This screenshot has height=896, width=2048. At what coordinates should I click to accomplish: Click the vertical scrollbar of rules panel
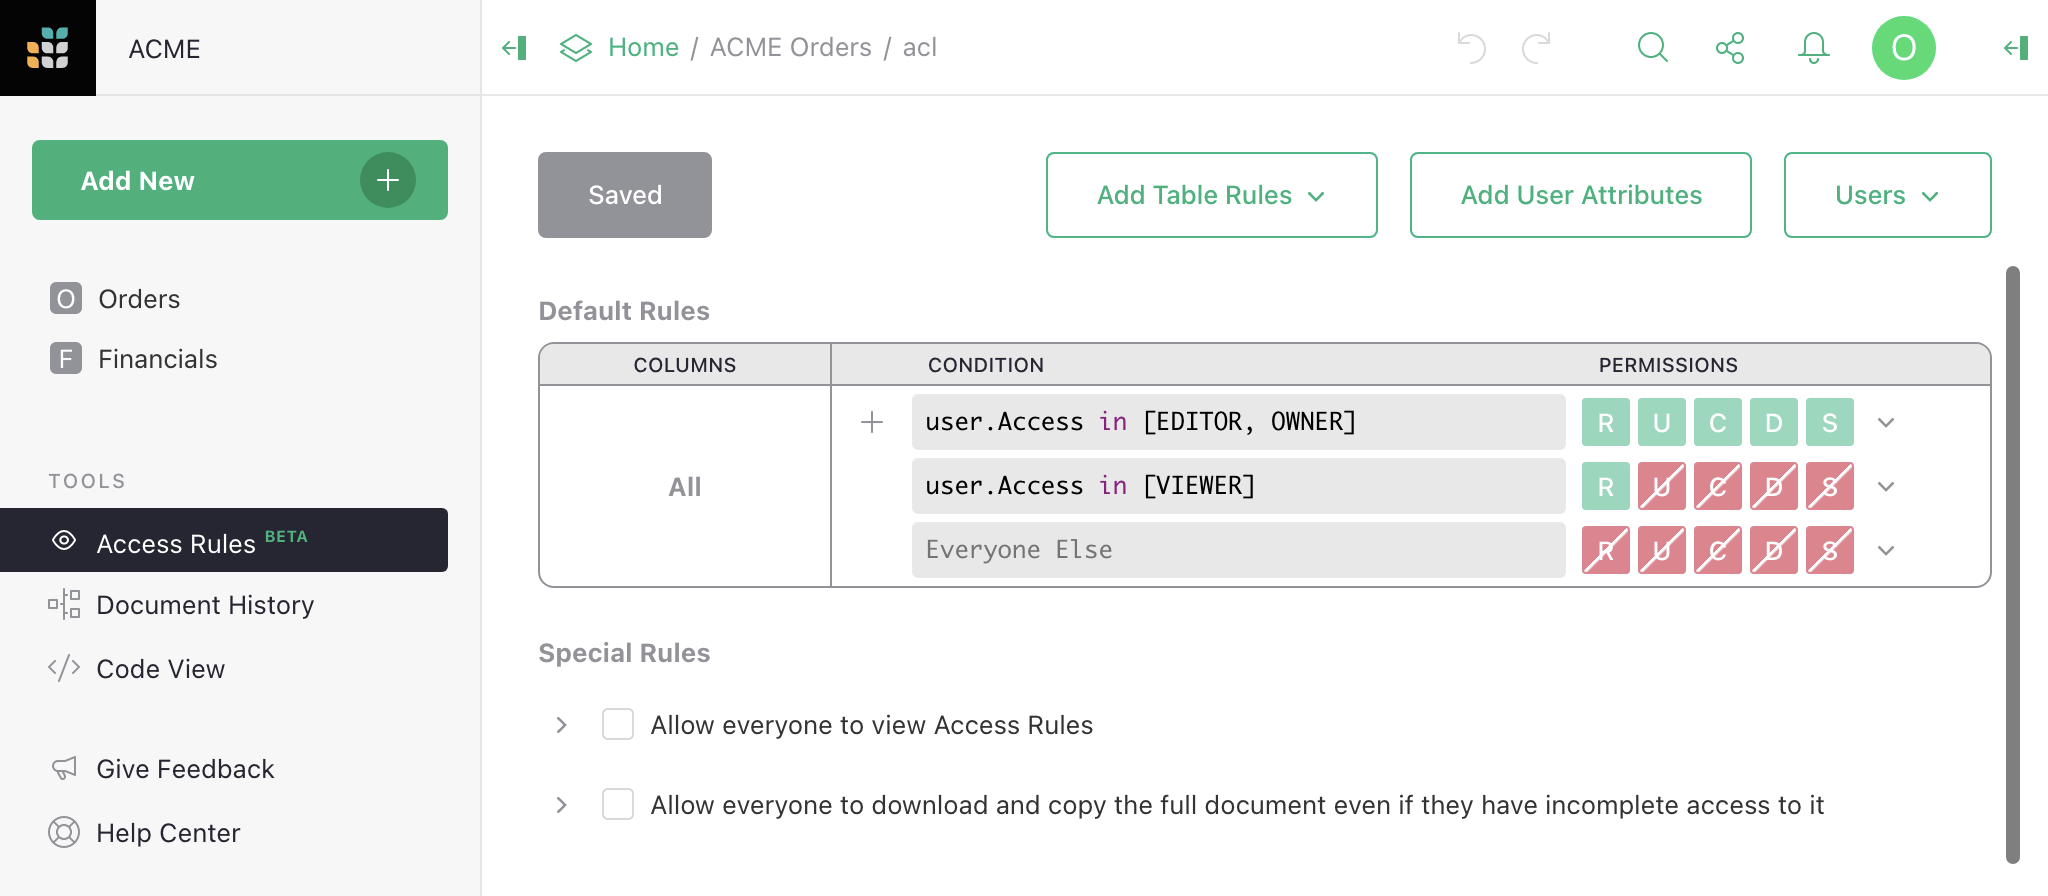tap(2013, 564)
